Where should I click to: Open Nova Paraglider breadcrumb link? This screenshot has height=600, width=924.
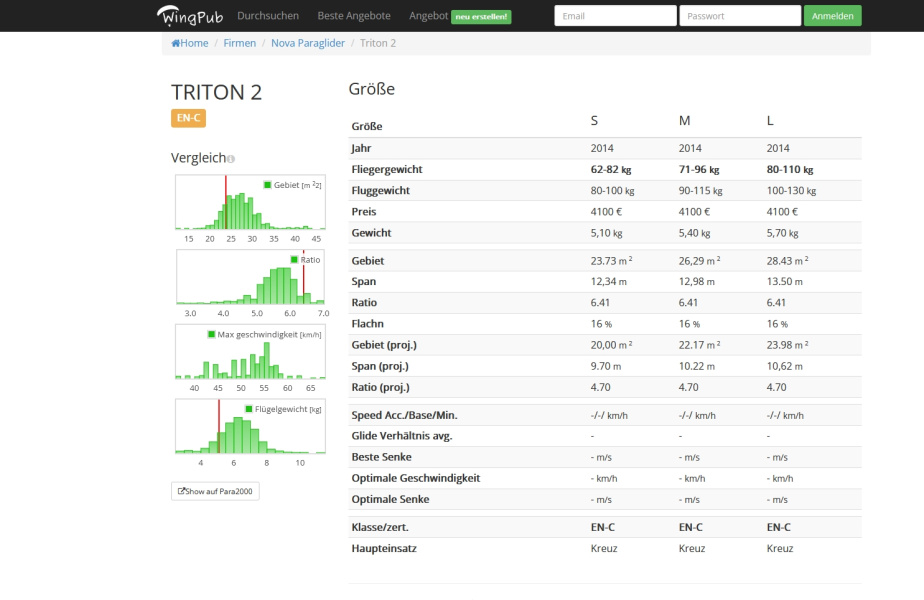click(308, 43)
